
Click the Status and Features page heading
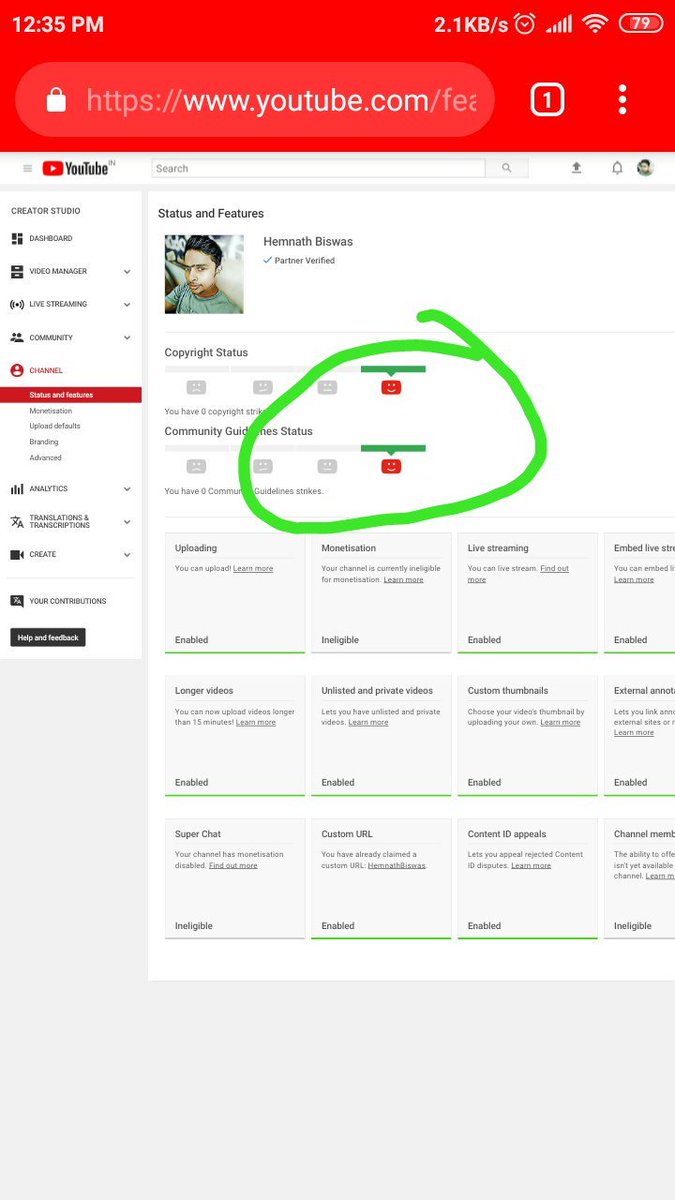tap(211, 214)
